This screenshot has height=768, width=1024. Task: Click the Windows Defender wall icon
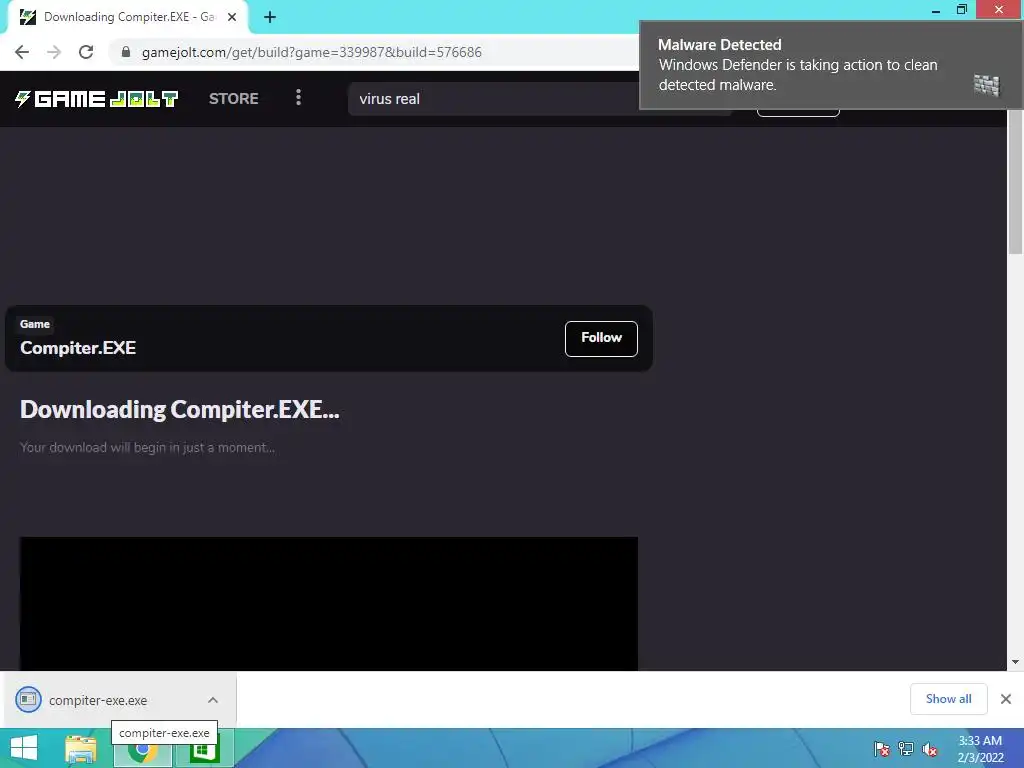987,85
